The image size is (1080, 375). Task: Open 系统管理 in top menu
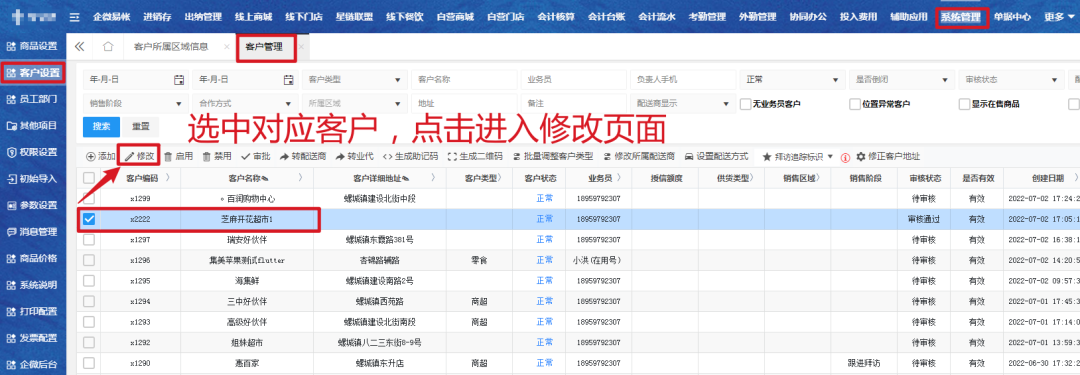(961, 17)
